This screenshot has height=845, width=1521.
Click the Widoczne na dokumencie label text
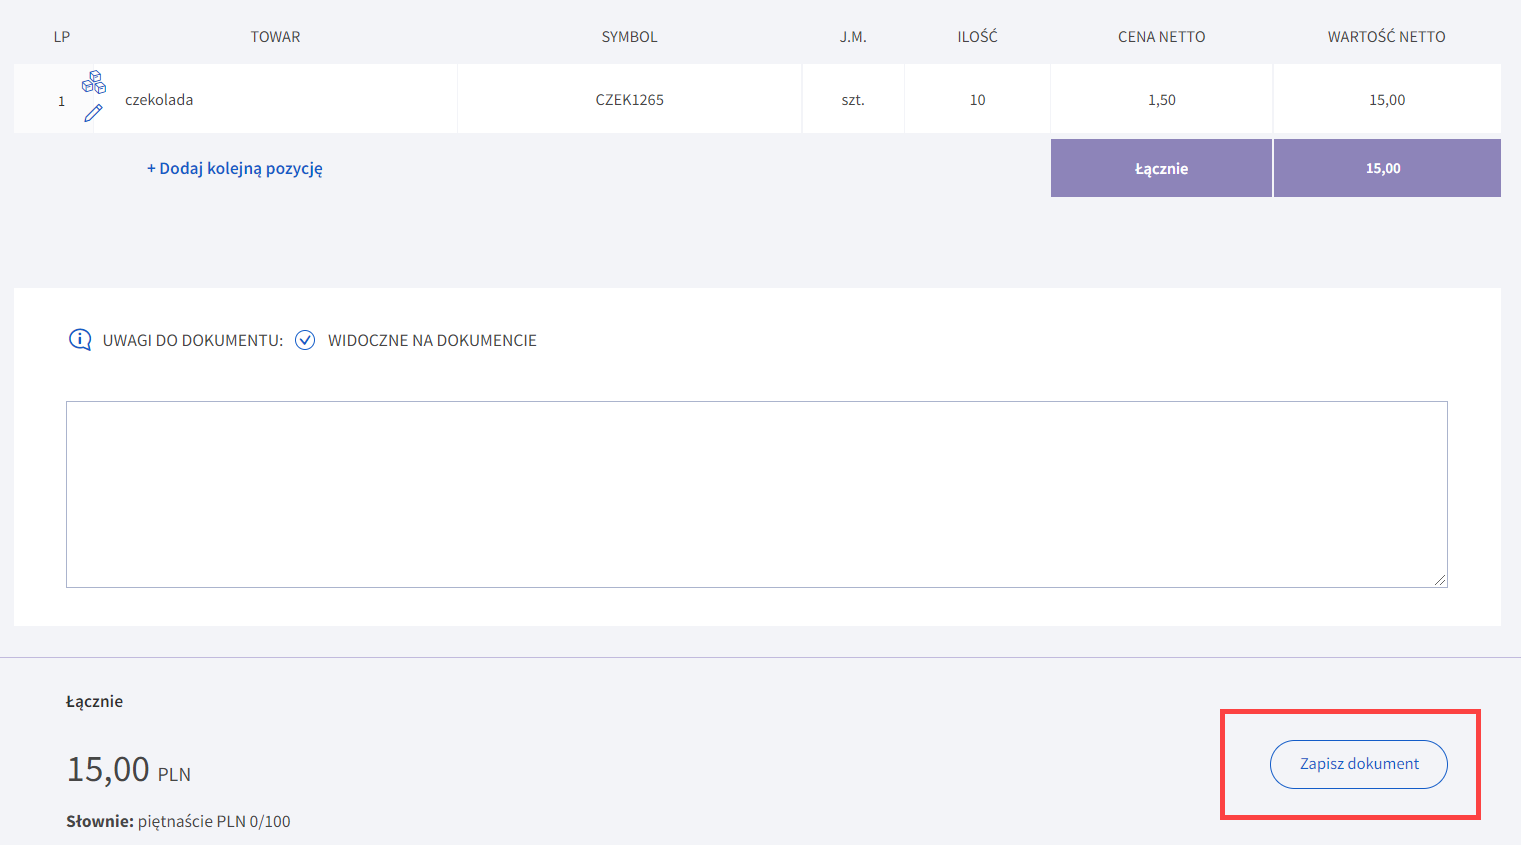(432, 340)
